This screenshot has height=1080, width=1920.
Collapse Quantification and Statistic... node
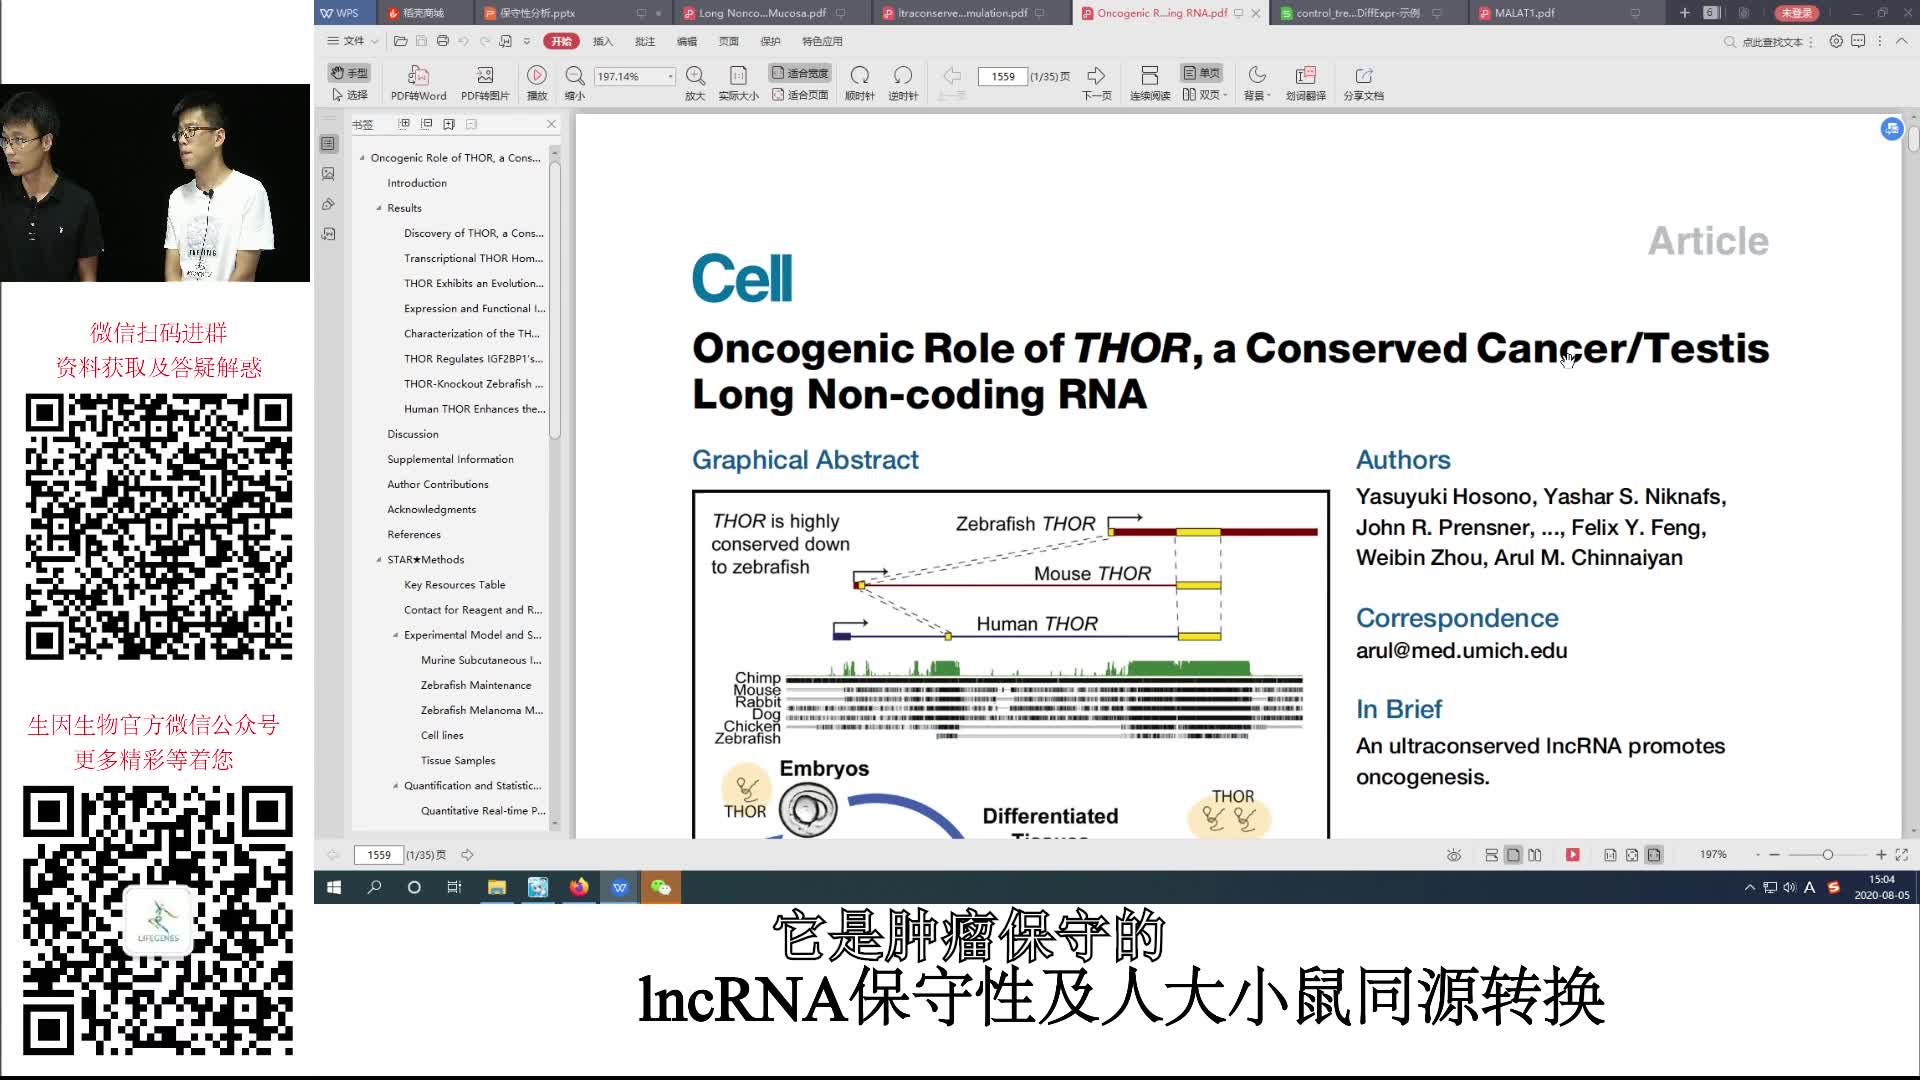396,786
